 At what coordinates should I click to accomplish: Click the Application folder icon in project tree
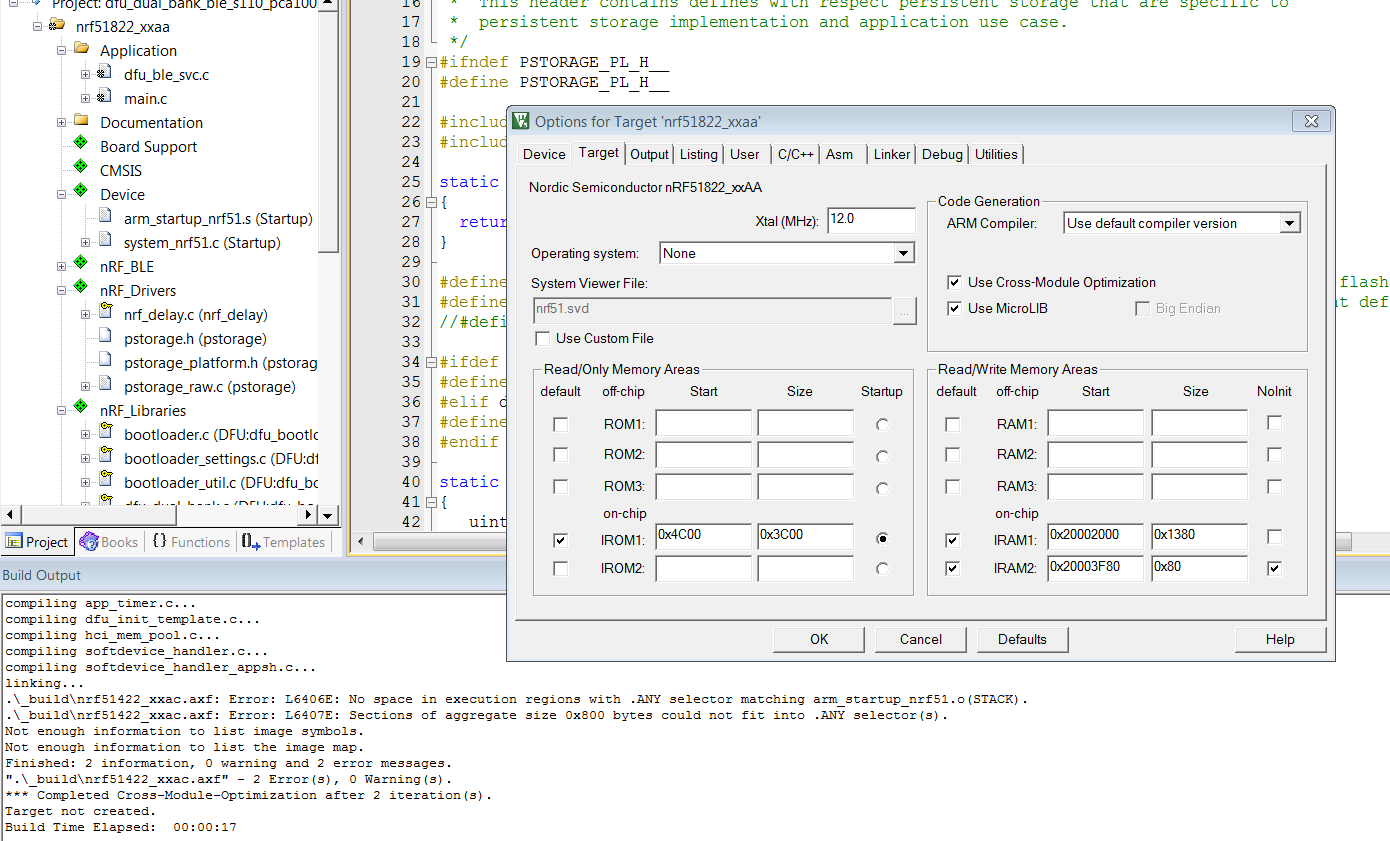(x=81, y=50)
